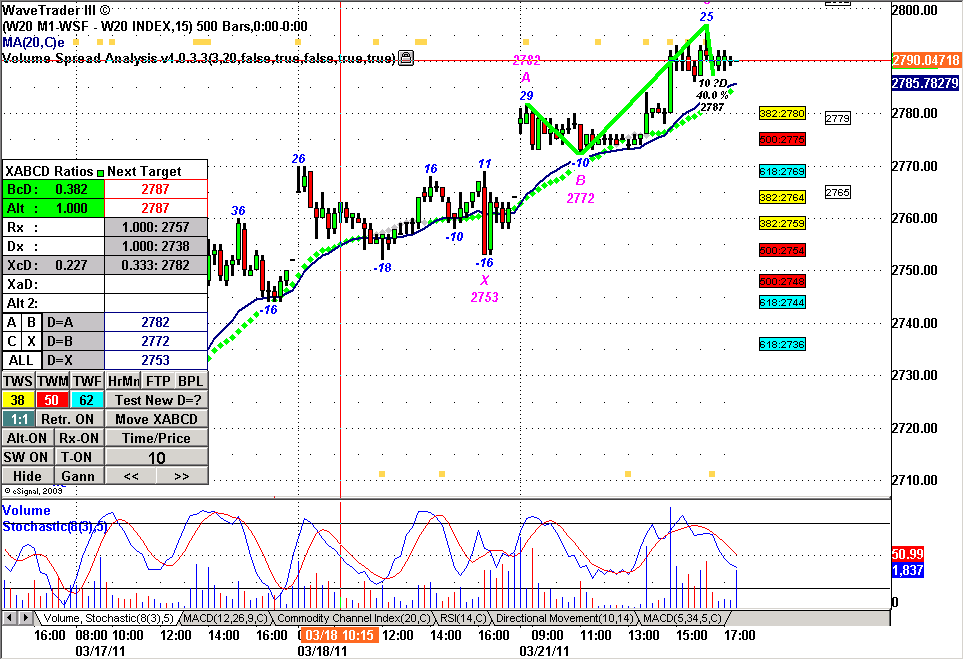Click the cyan 618:2736 Fibonacci label
964x660 pixels.
pyautogui.click(x=782, y=344)
